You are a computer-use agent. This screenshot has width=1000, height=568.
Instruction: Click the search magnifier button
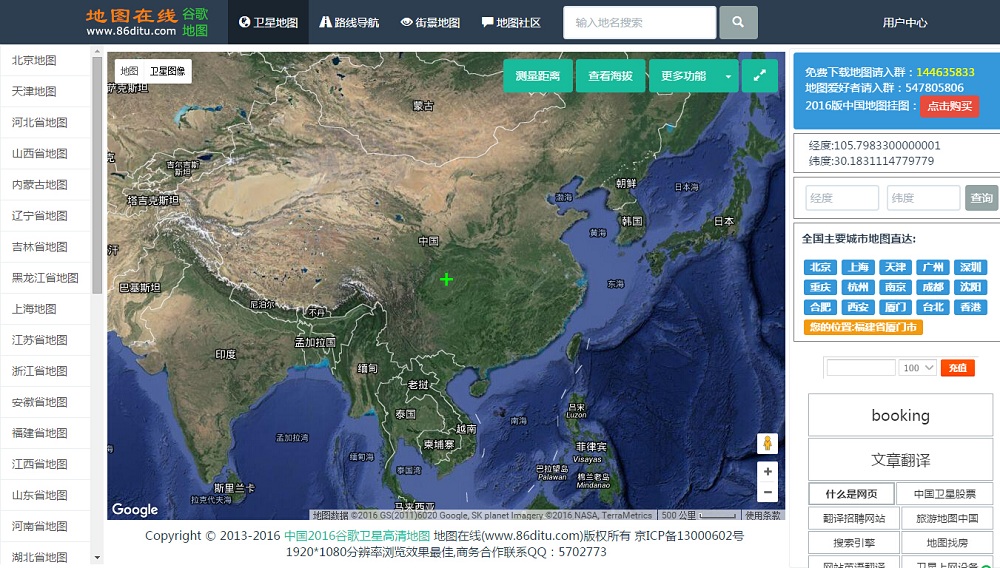point(738,22)
